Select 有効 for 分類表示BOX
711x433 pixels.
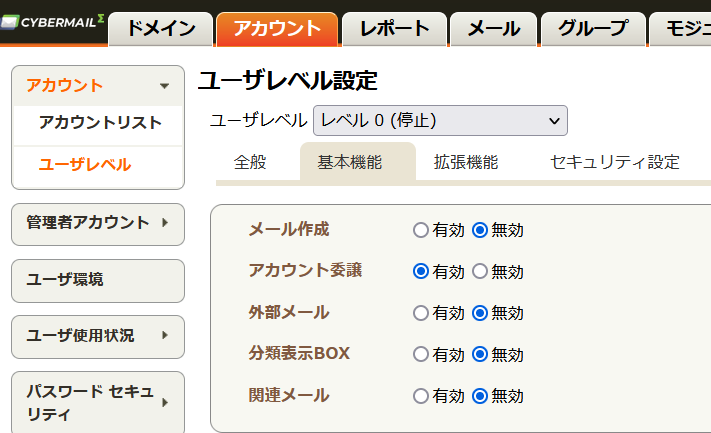[421, 355]
